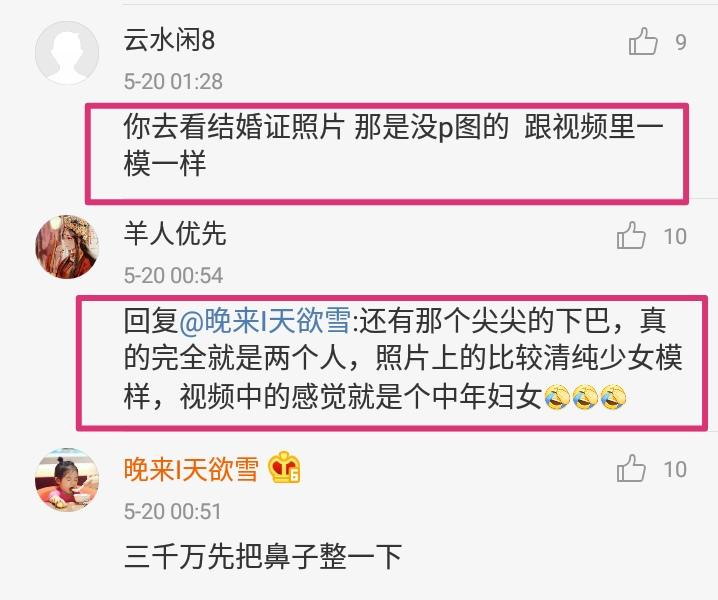Like the comment by 云水闲8
The image size is (718, 600).
click(x=643, y=41)
